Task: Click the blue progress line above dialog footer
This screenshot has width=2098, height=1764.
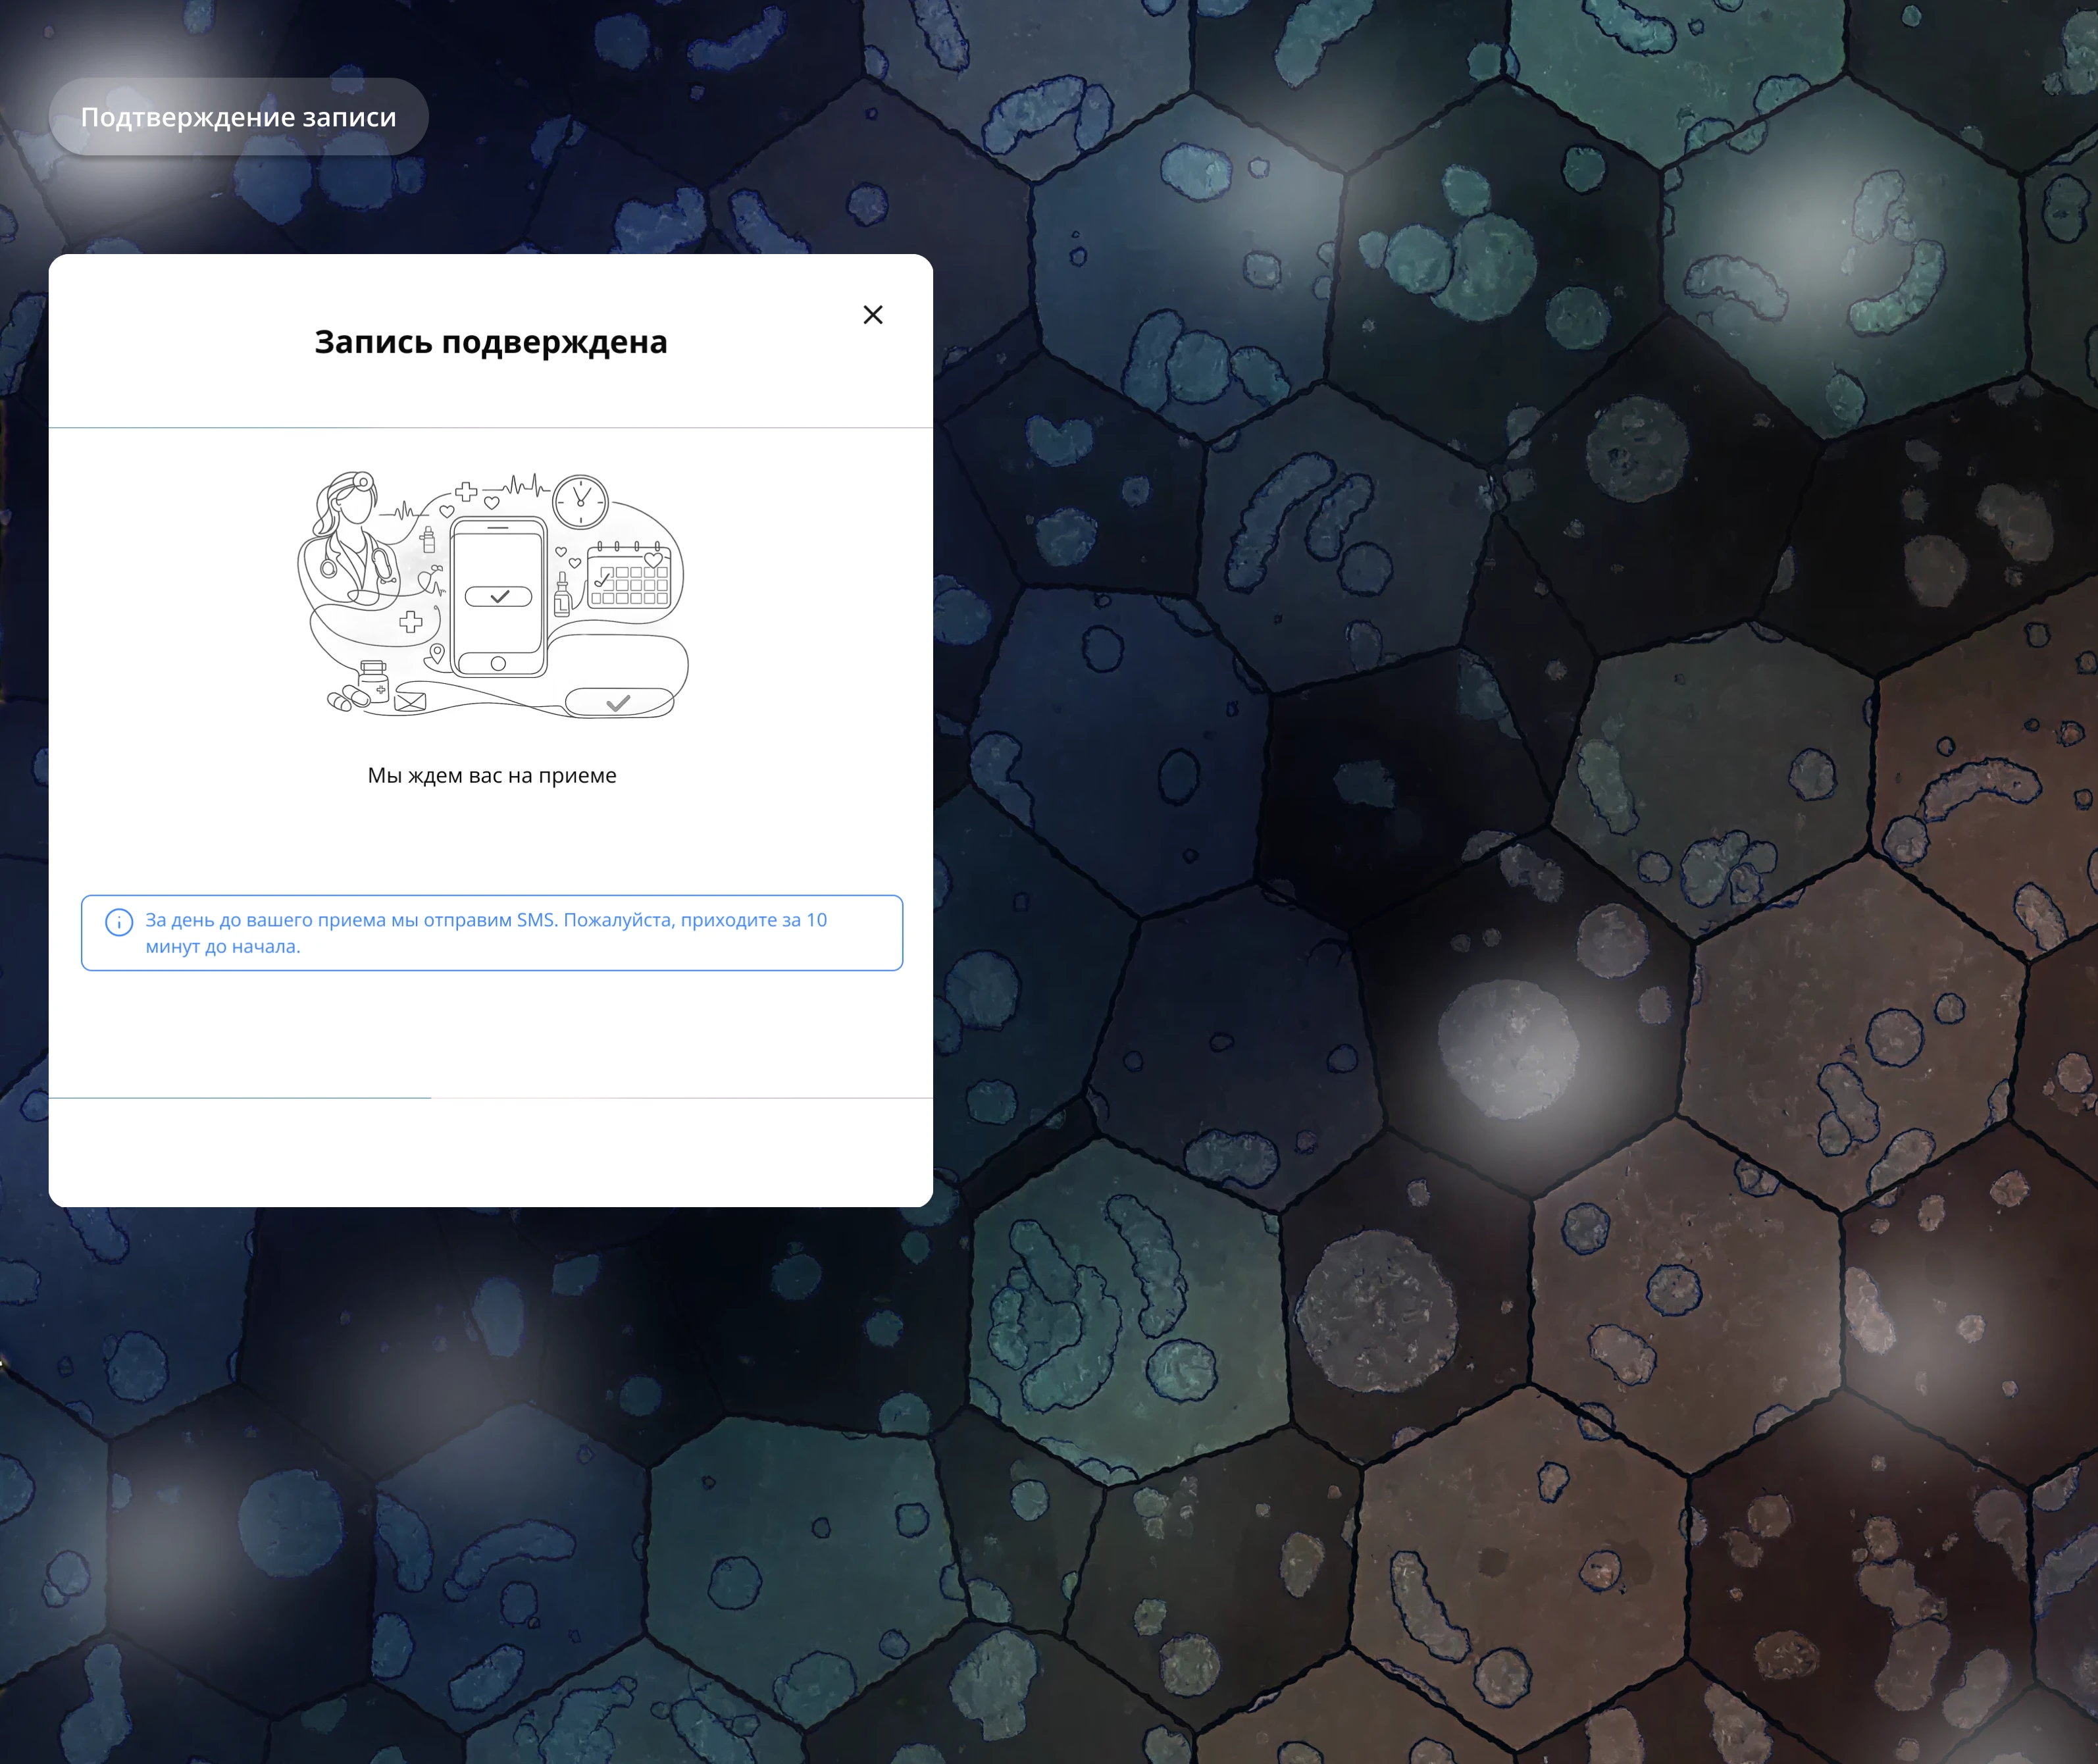Action: point(240,1098)
